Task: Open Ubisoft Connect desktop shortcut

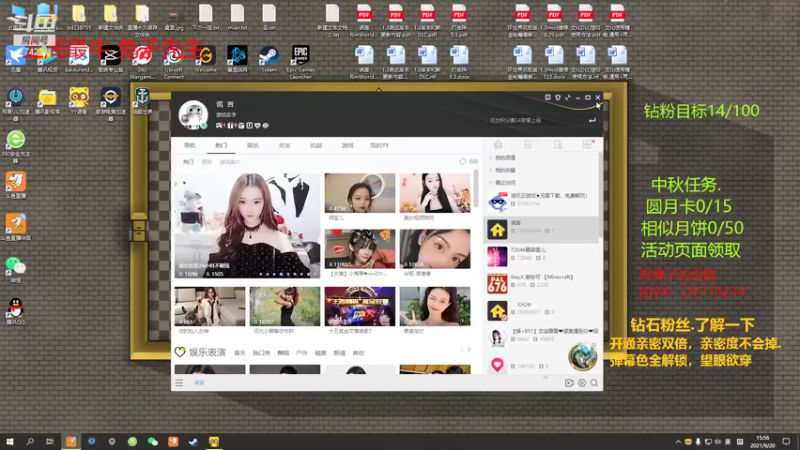Action: [x=173, y=62]
